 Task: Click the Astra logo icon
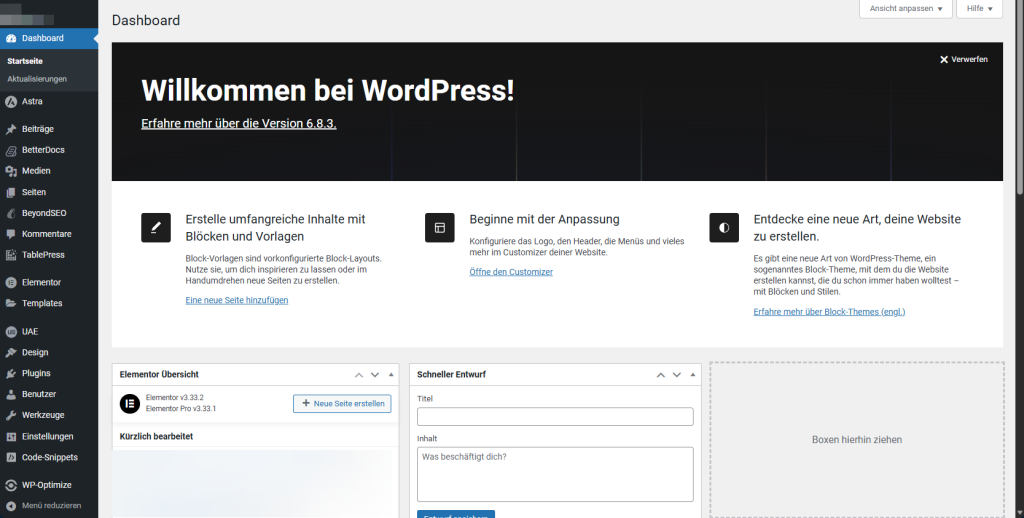(x=11, y=102)
